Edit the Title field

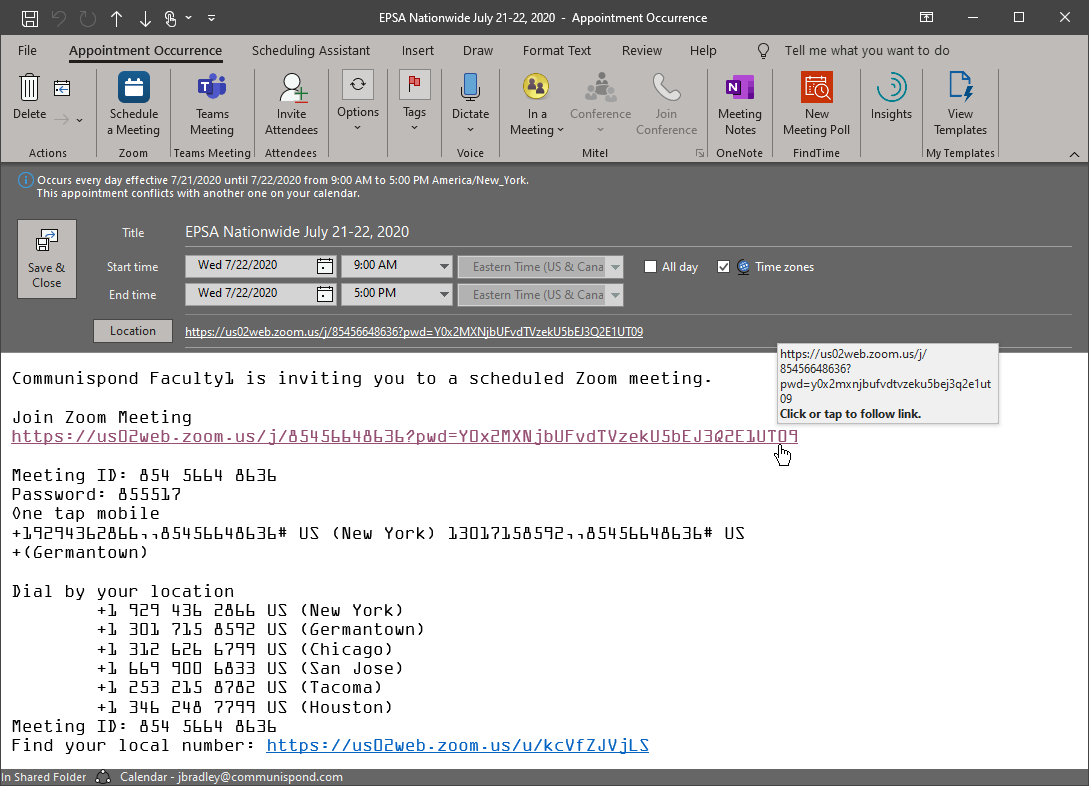point(628,232)
